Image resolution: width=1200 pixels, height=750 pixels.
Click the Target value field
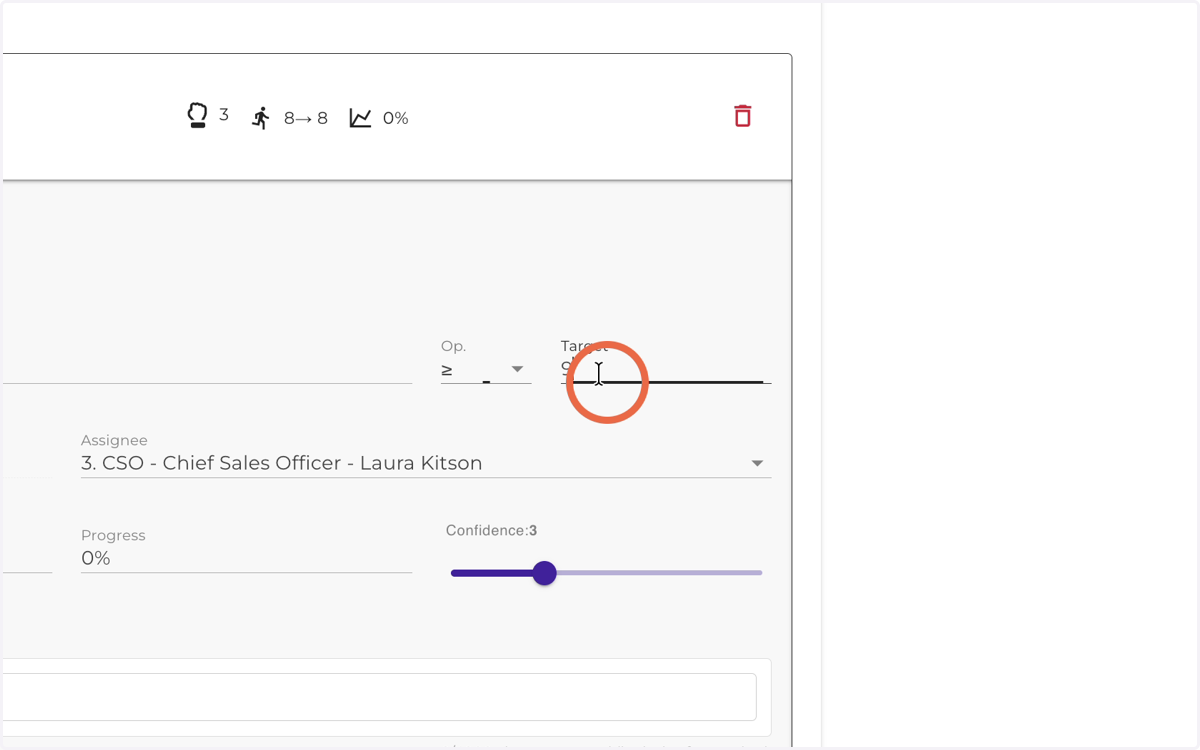[x=666, y=368]
